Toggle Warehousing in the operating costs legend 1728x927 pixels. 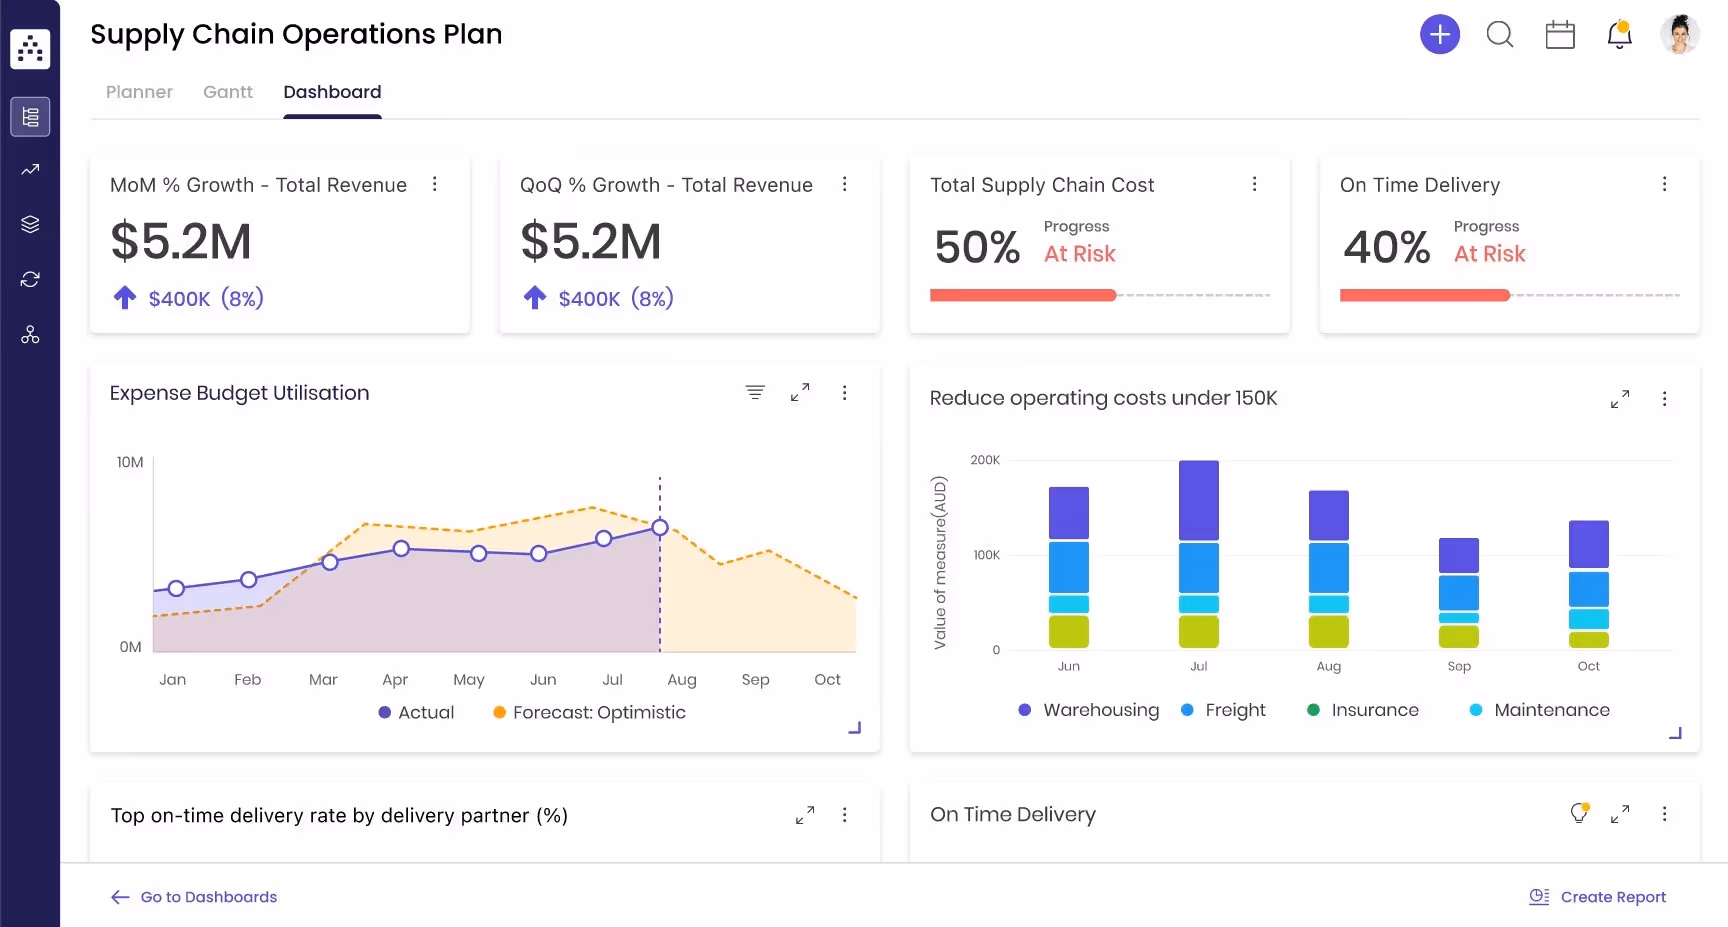pos(1088,710)
